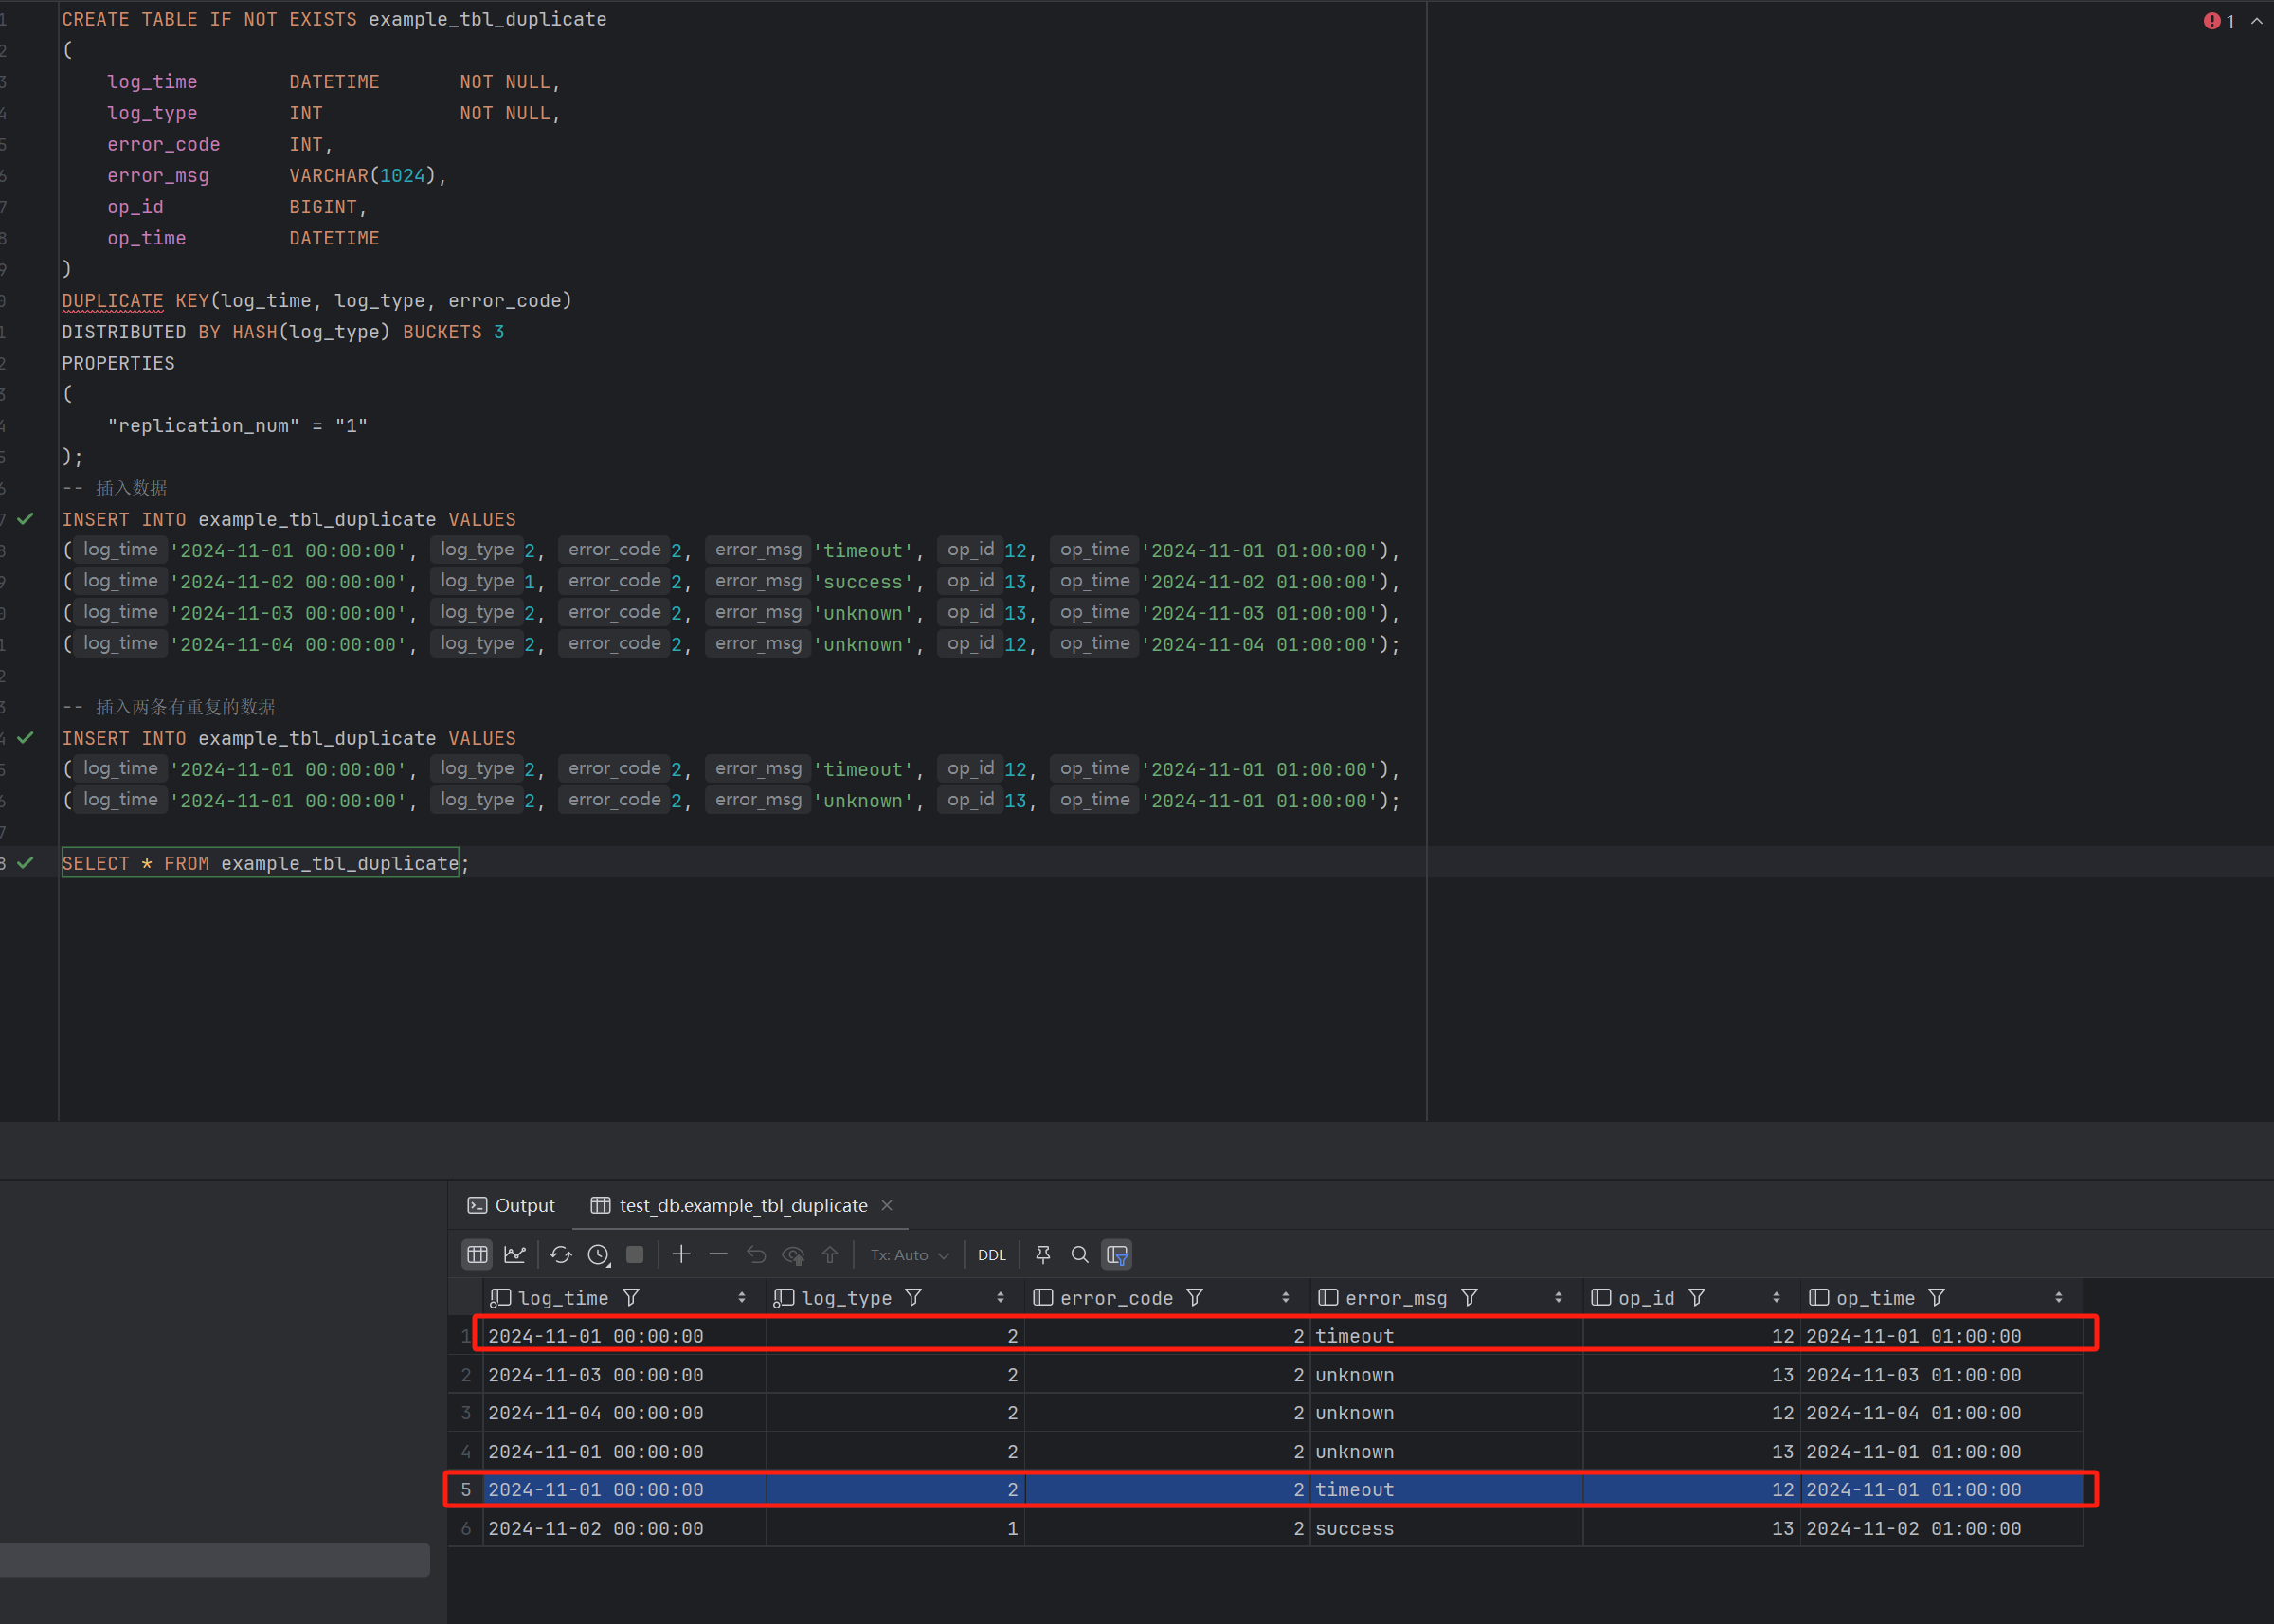
Task: Click the error_msg column filter icon
Action: pos(1469,1297)
